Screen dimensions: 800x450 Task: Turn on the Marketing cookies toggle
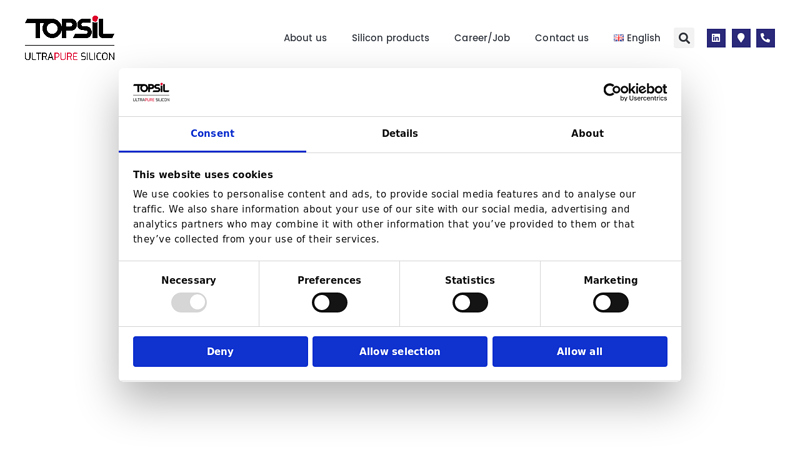(610, 302)
